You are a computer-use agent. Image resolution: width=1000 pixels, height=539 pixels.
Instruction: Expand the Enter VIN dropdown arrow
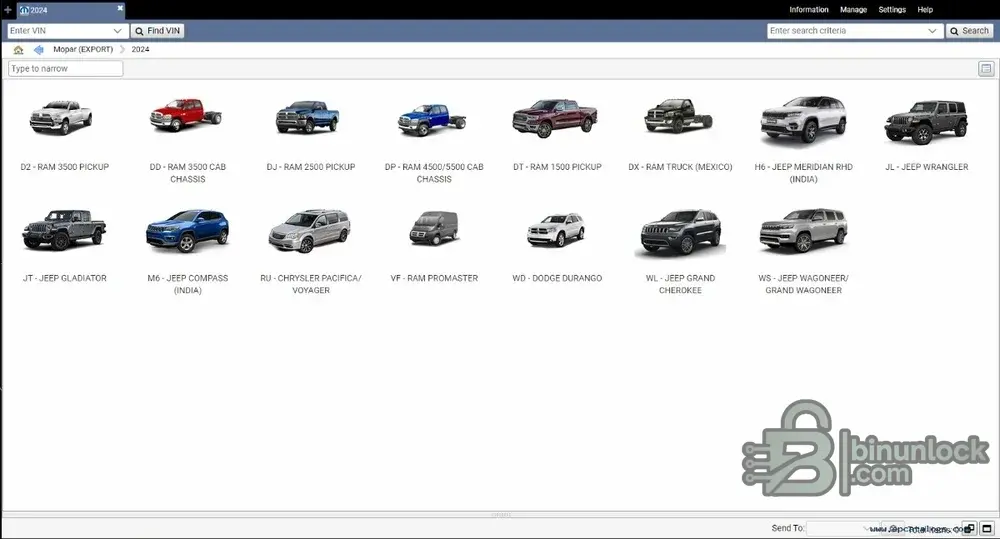(117, 31)
